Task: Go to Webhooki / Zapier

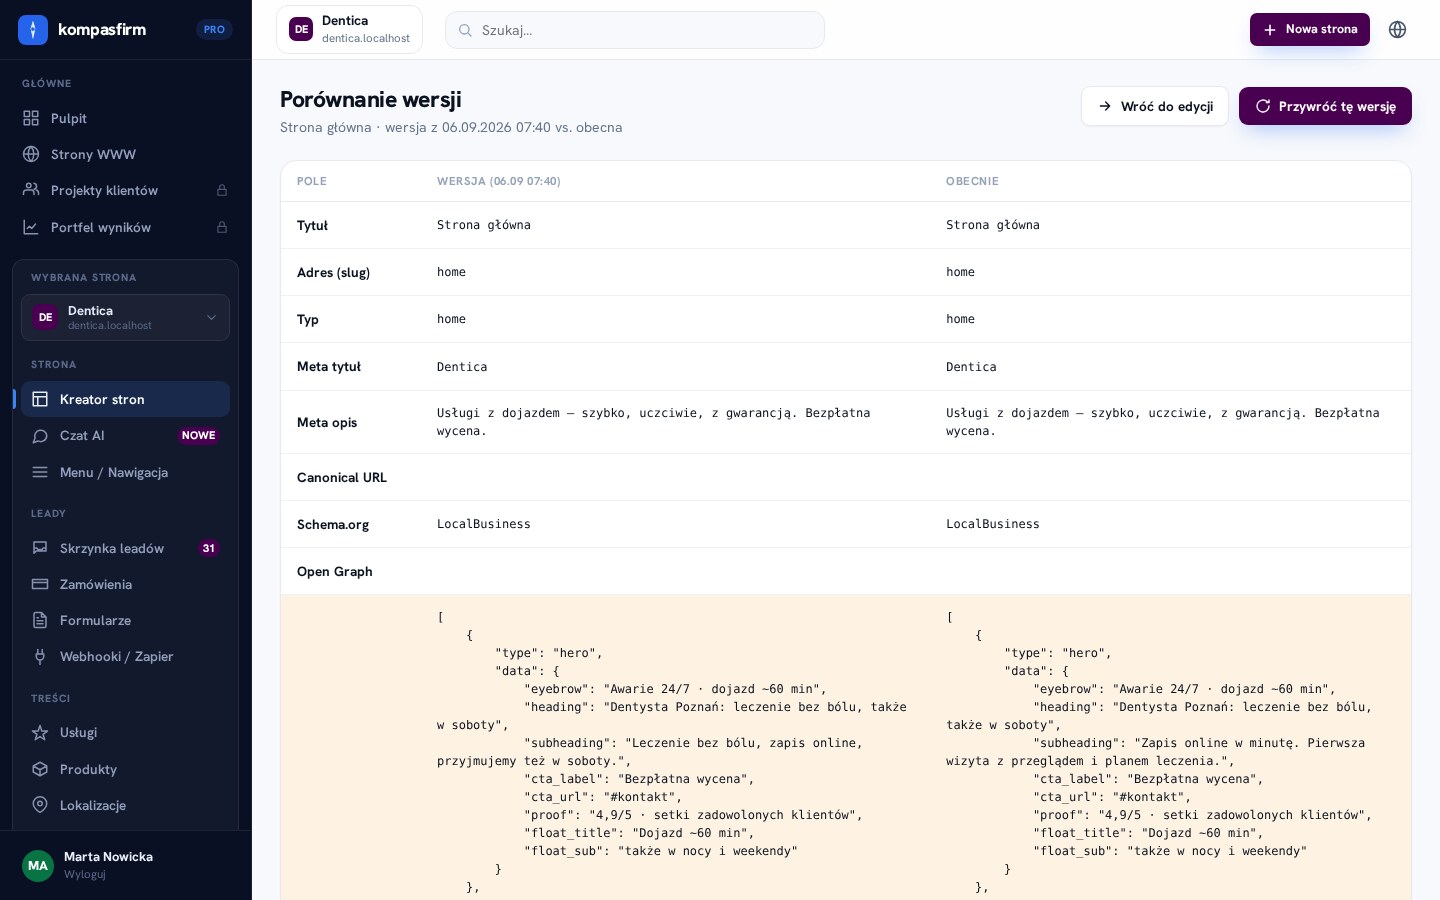Action: click(125, 656)
